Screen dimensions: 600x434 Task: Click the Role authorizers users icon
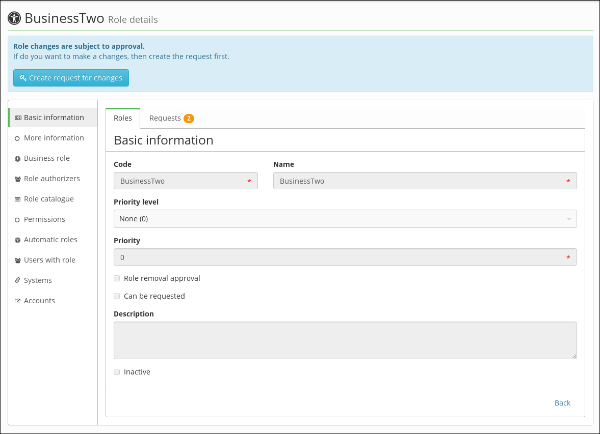coord(18,179)
